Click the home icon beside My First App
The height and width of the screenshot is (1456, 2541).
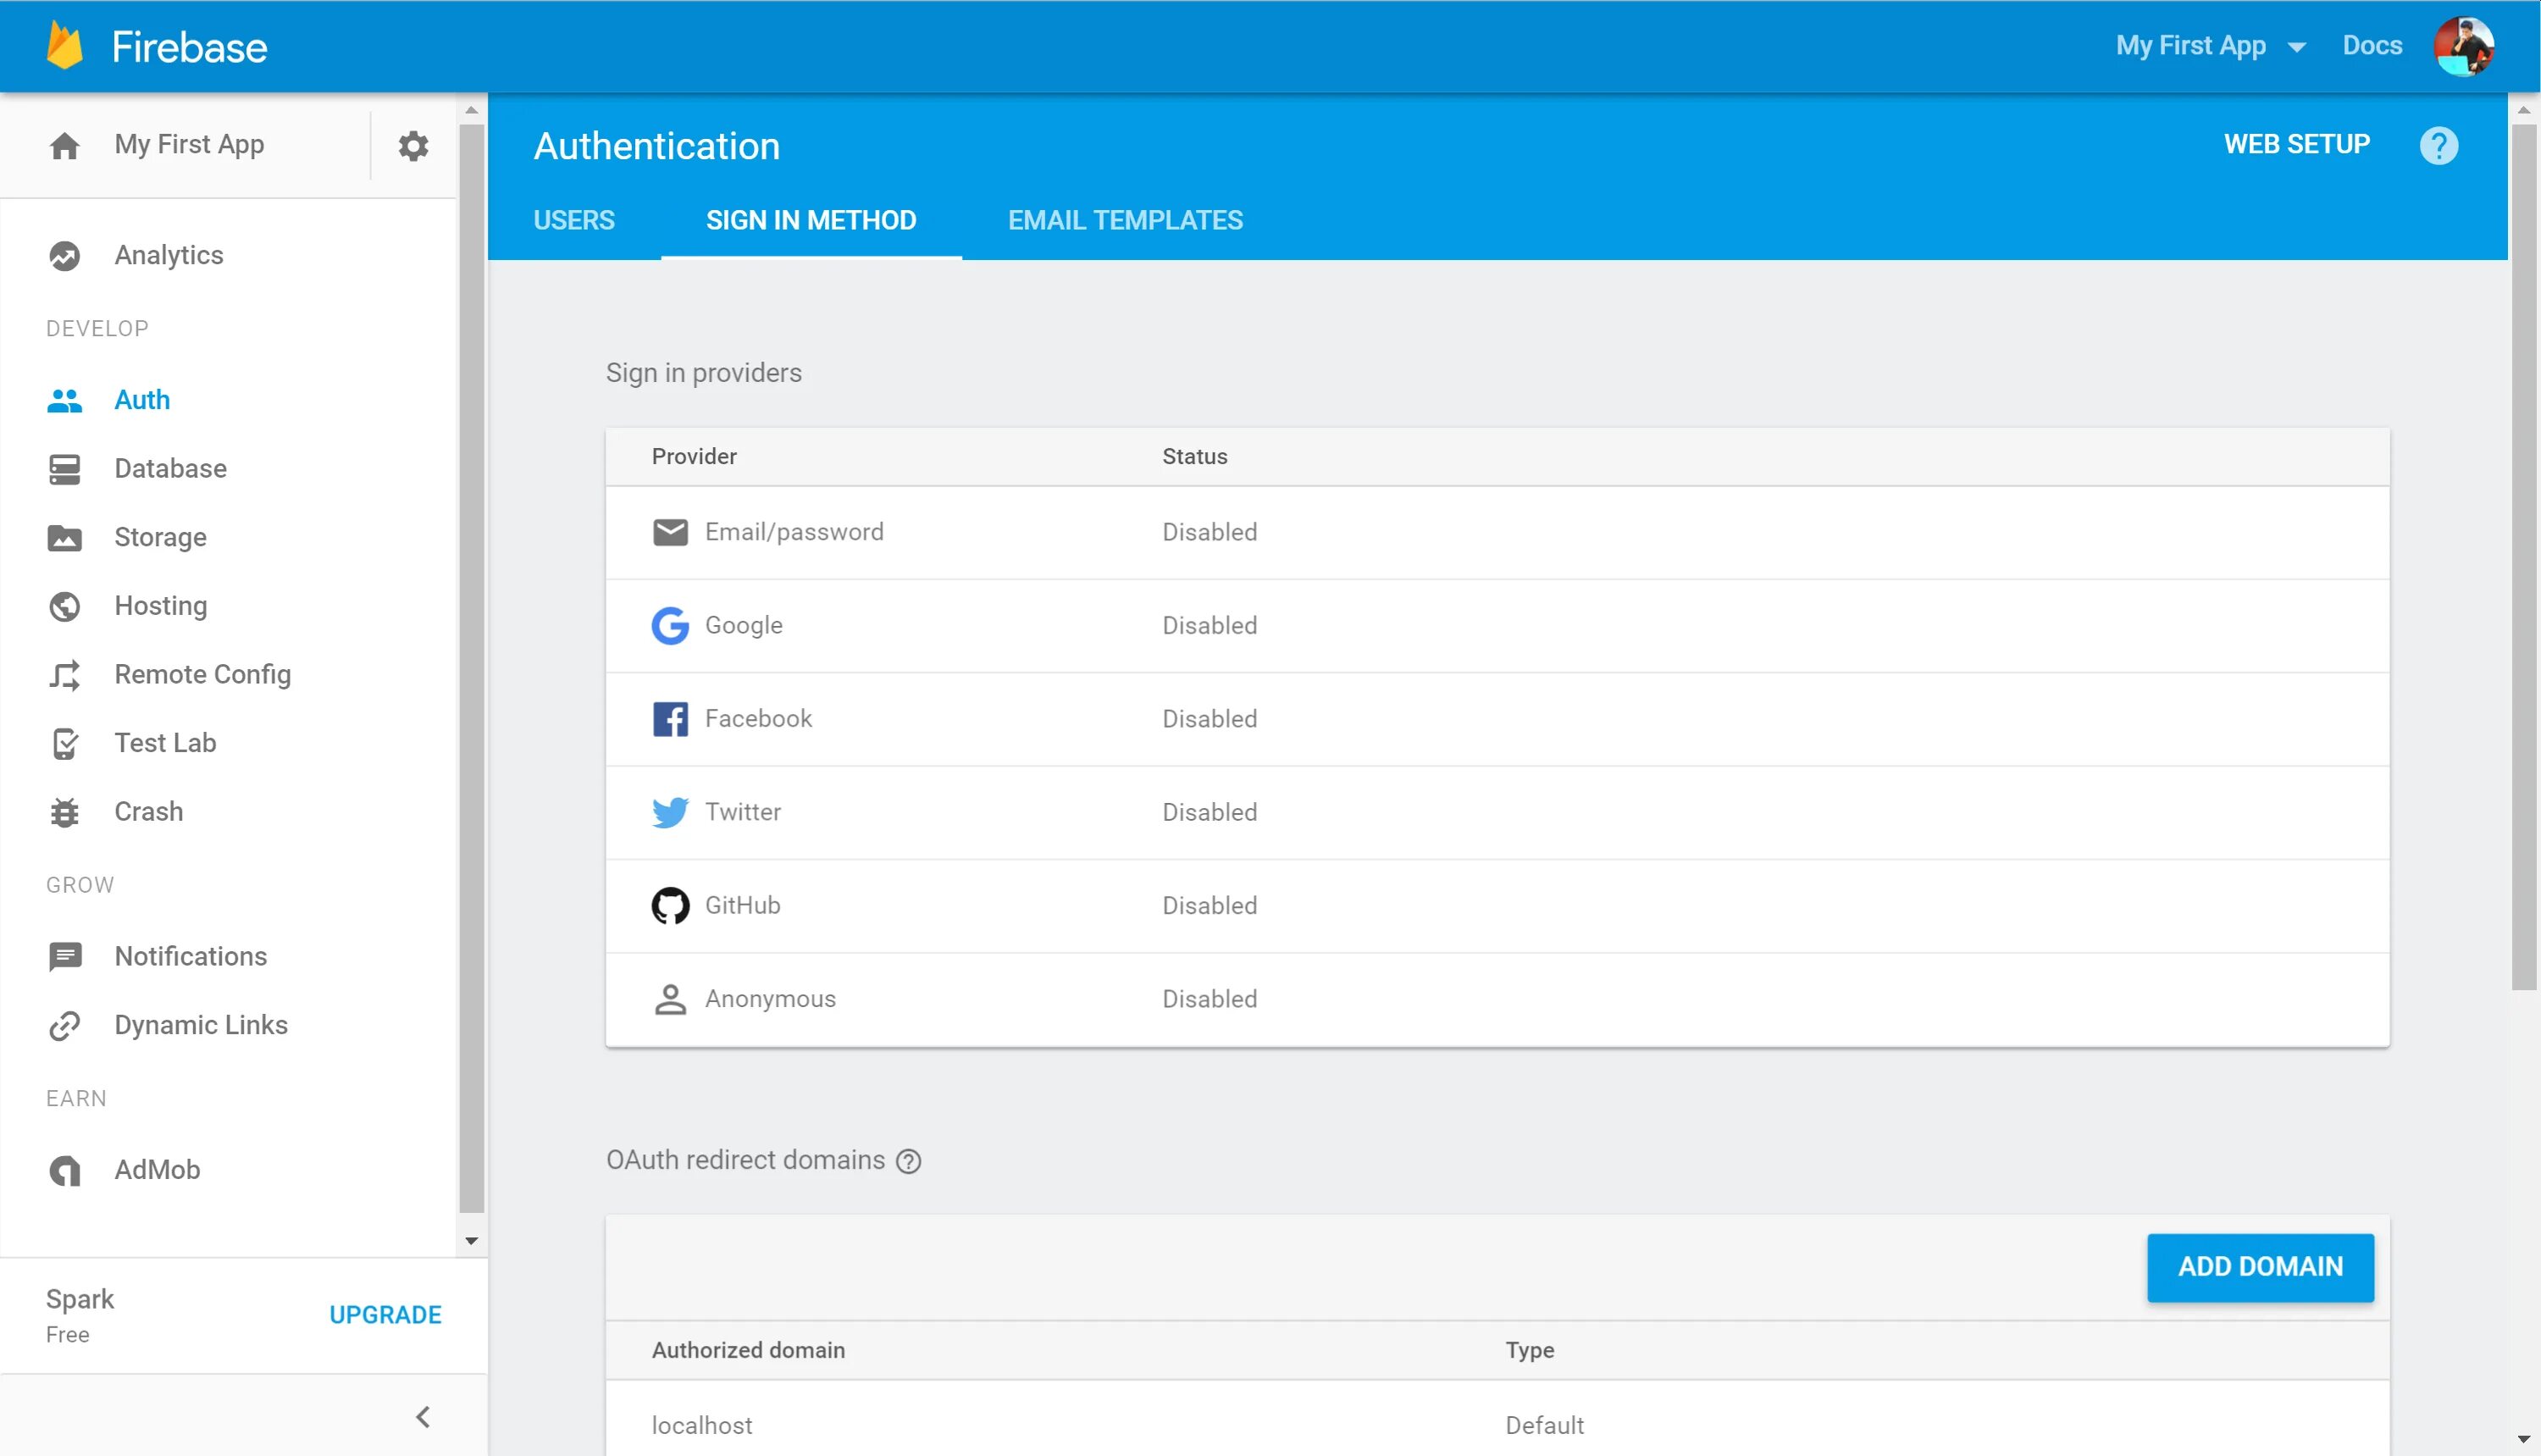tap(65, 146)
